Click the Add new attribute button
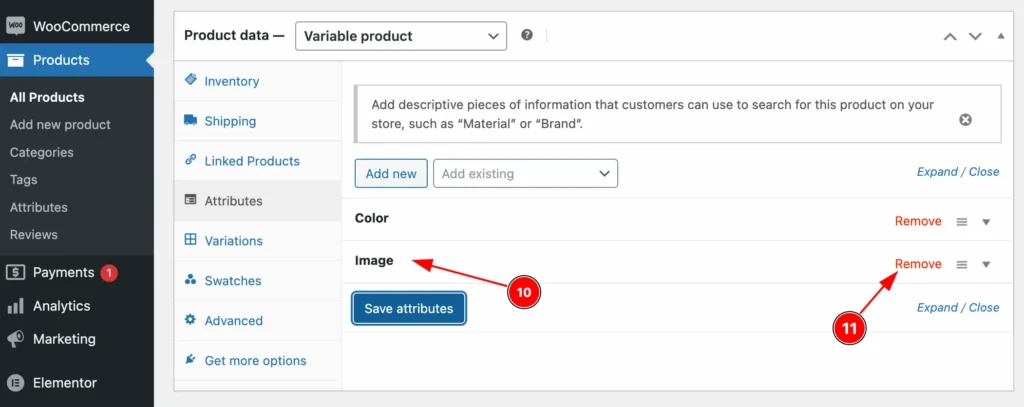1024x407 pixels. click(x=391, y=174)
